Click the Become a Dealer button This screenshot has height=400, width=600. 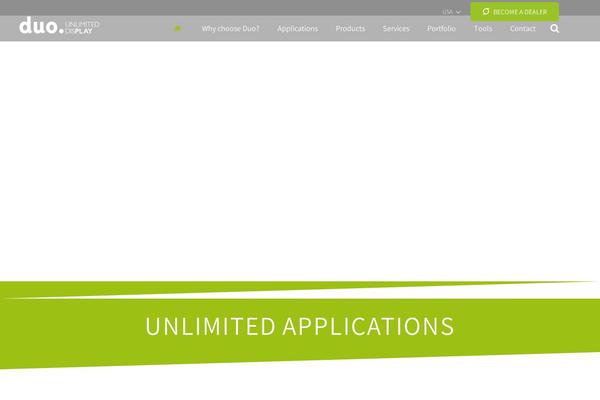pyautogui.click(x=515, y=12)
